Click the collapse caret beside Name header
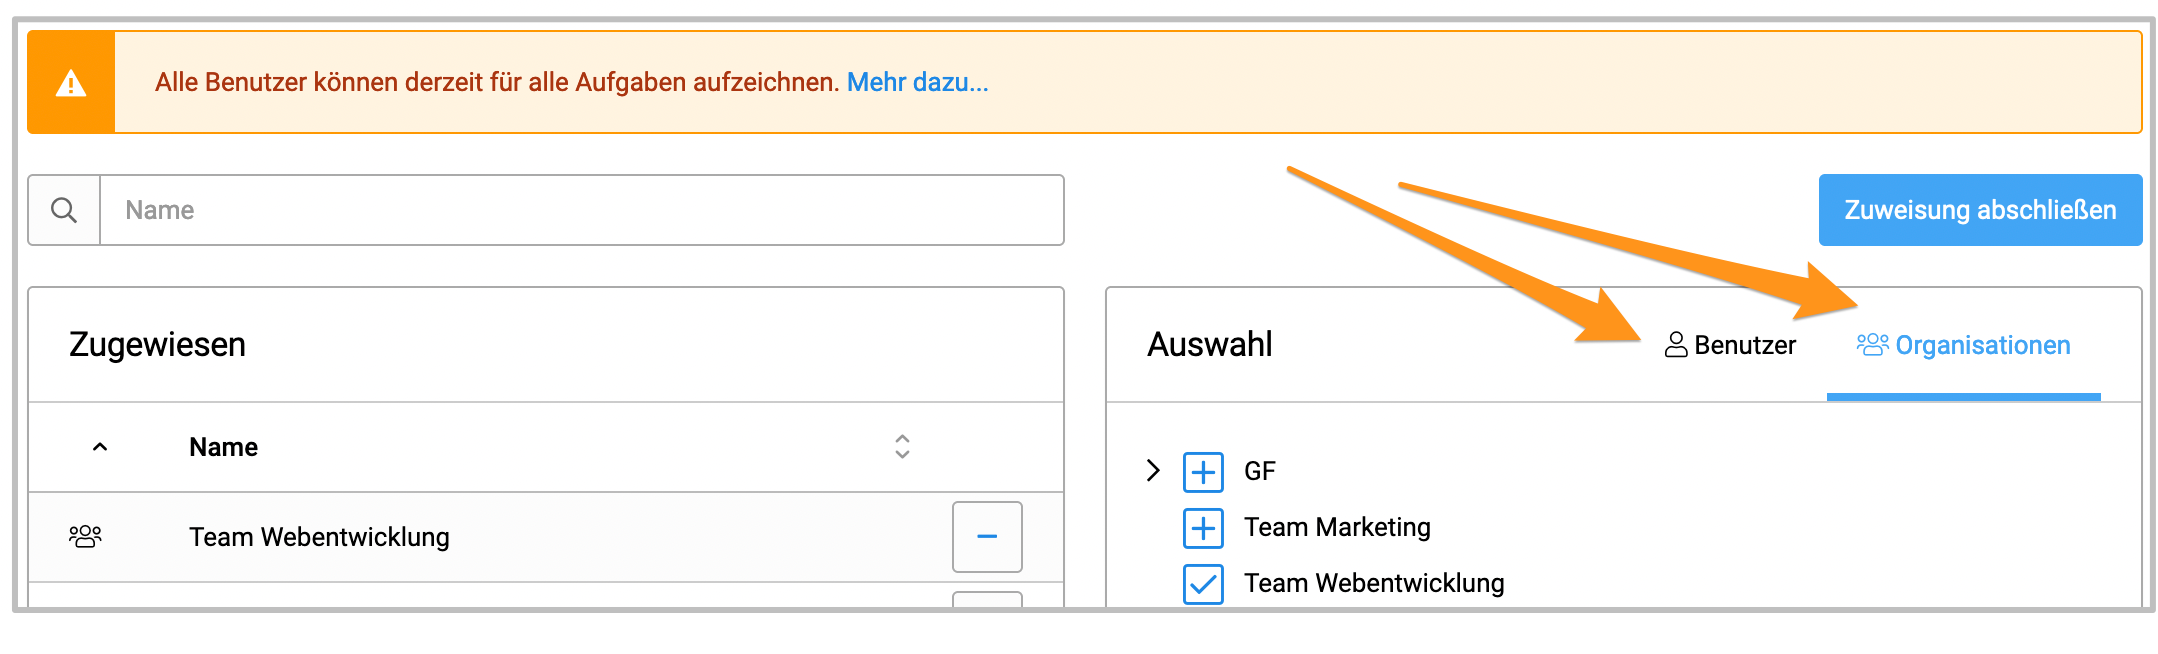Screen dimensions: 2158x654 coord(100,447)
